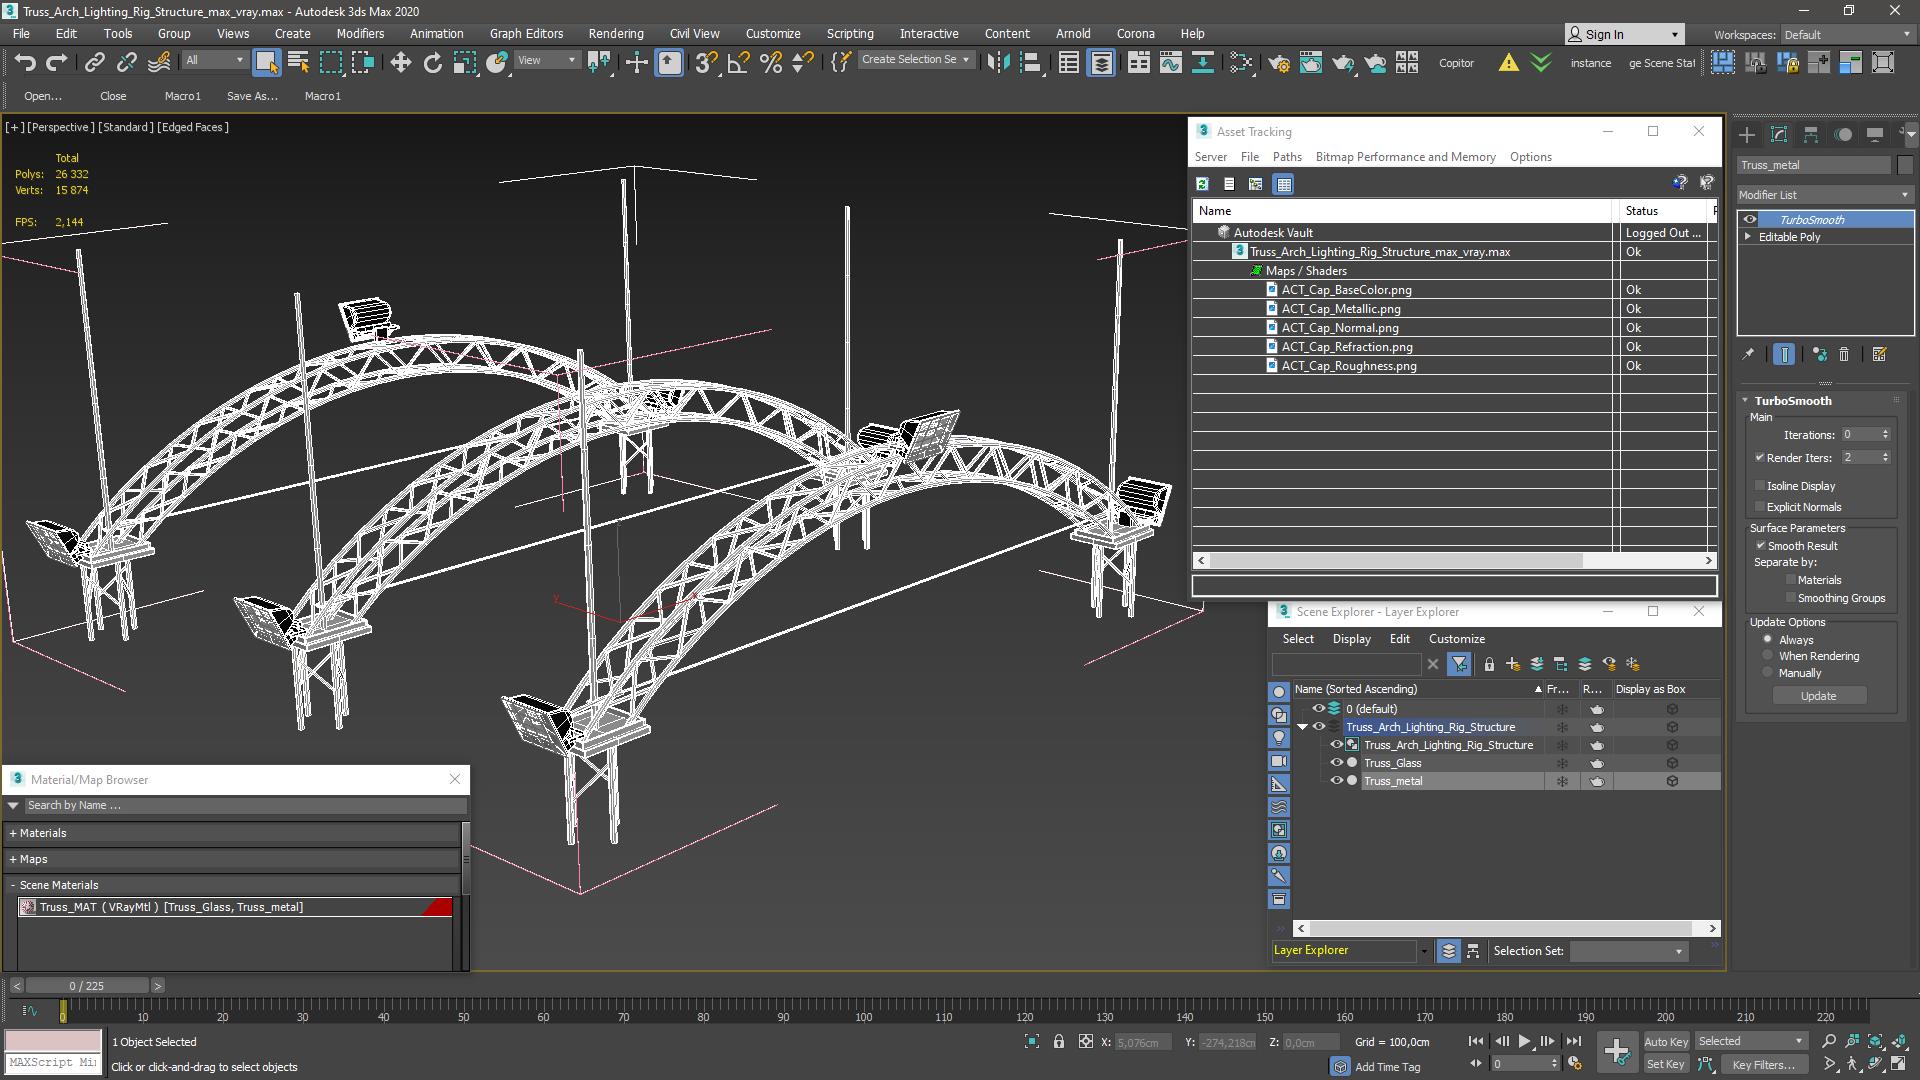Select the Move tool in main toolbar
Screen dimensions: 1920x1080
[x=400, y=63]
